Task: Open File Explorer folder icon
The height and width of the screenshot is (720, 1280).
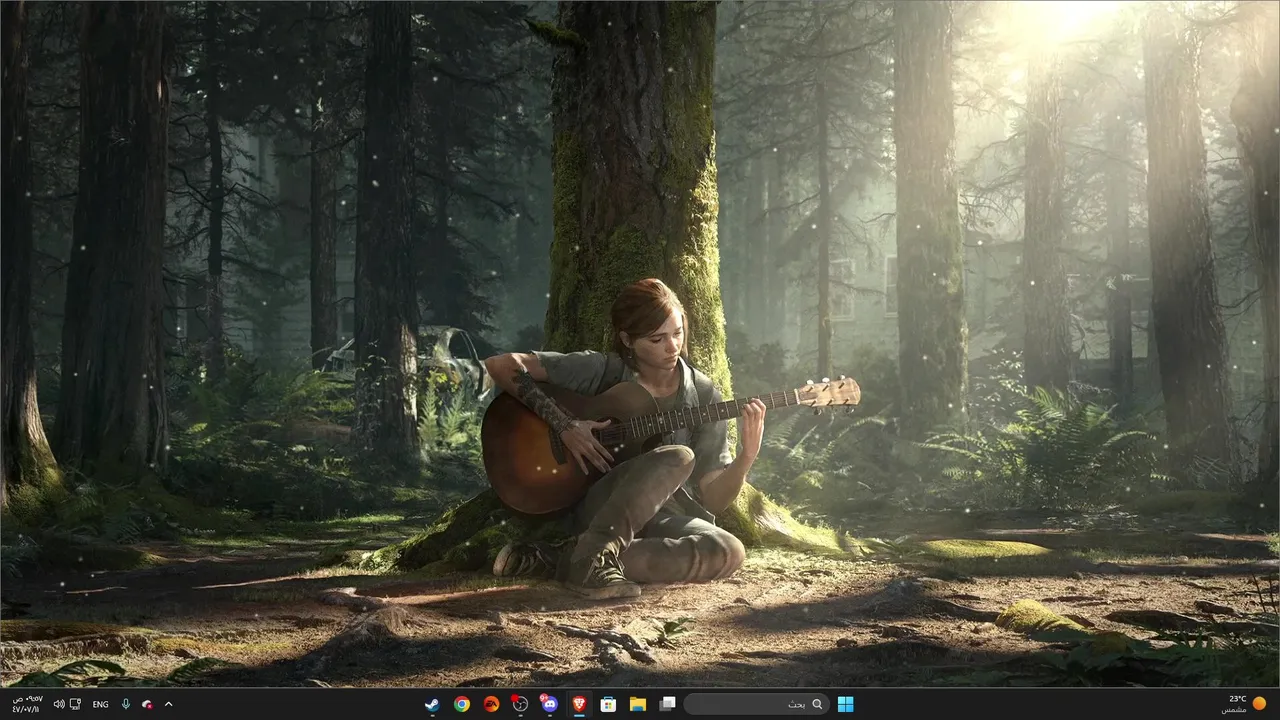Action: coord(637,704)
